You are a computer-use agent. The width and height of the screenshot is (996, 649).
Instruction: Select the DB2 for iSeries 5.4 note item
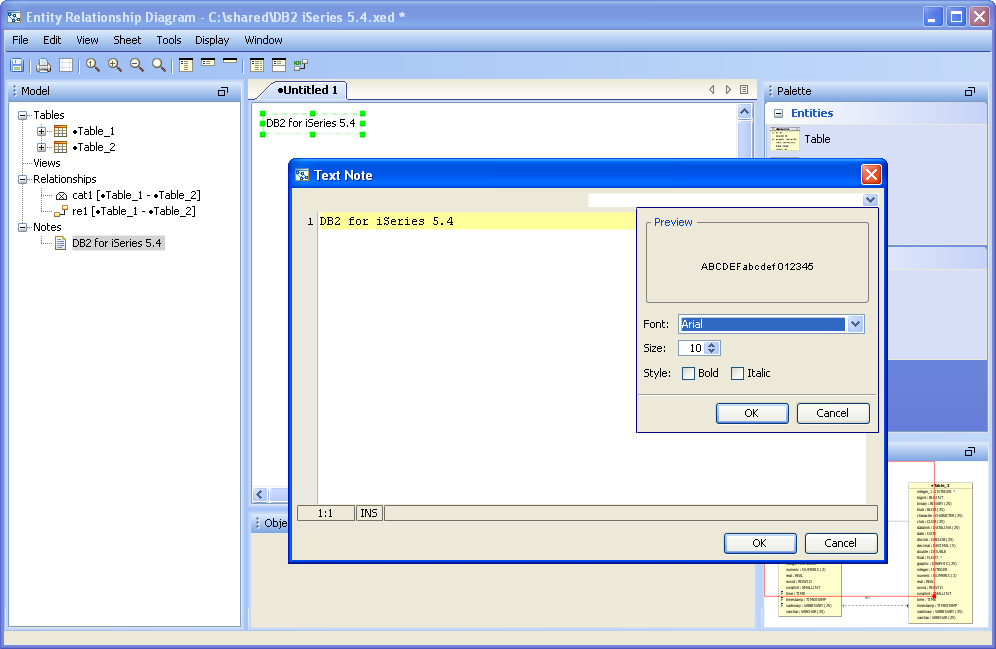(118, 243)
